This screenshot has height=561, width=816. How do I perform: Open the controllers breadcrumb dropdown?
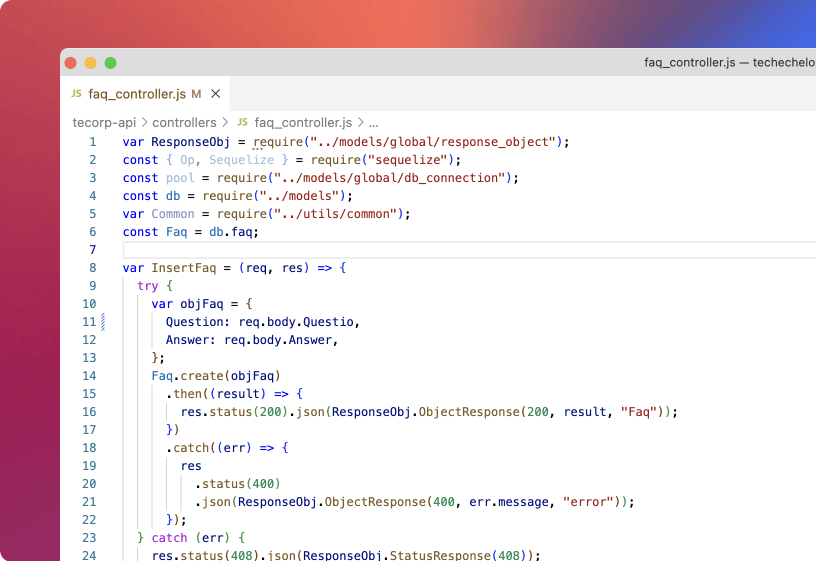click(184, 123)
